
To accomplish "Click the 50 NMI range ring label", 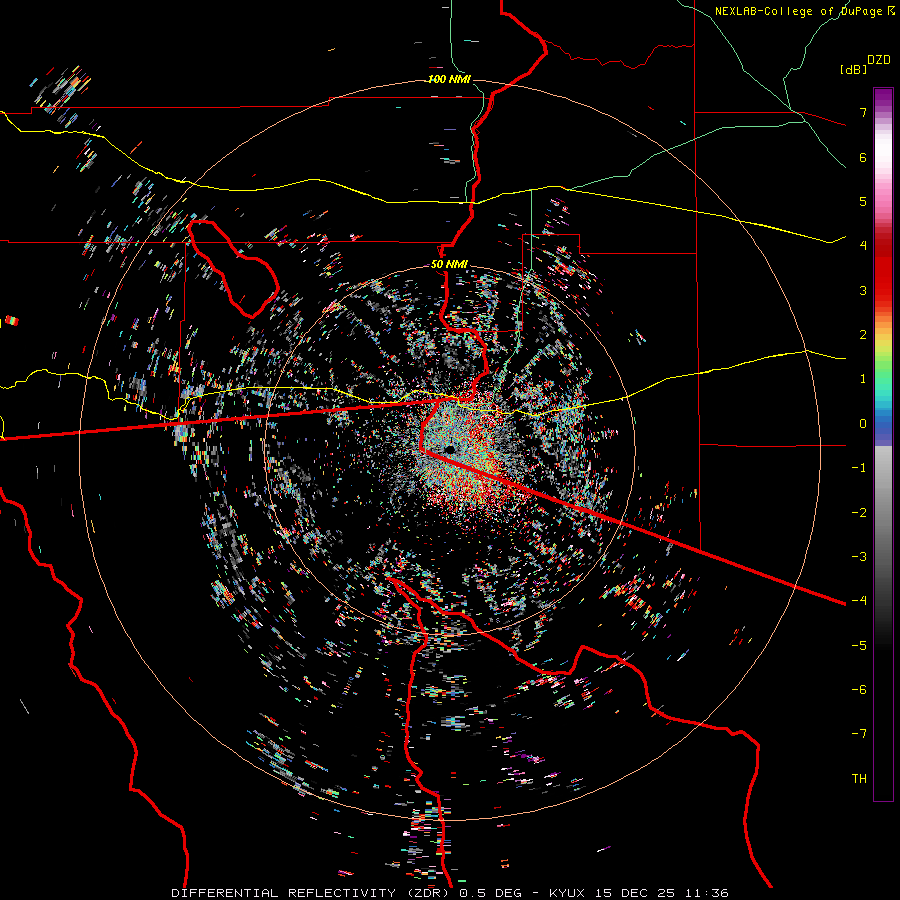I will (x=449, y=264).
